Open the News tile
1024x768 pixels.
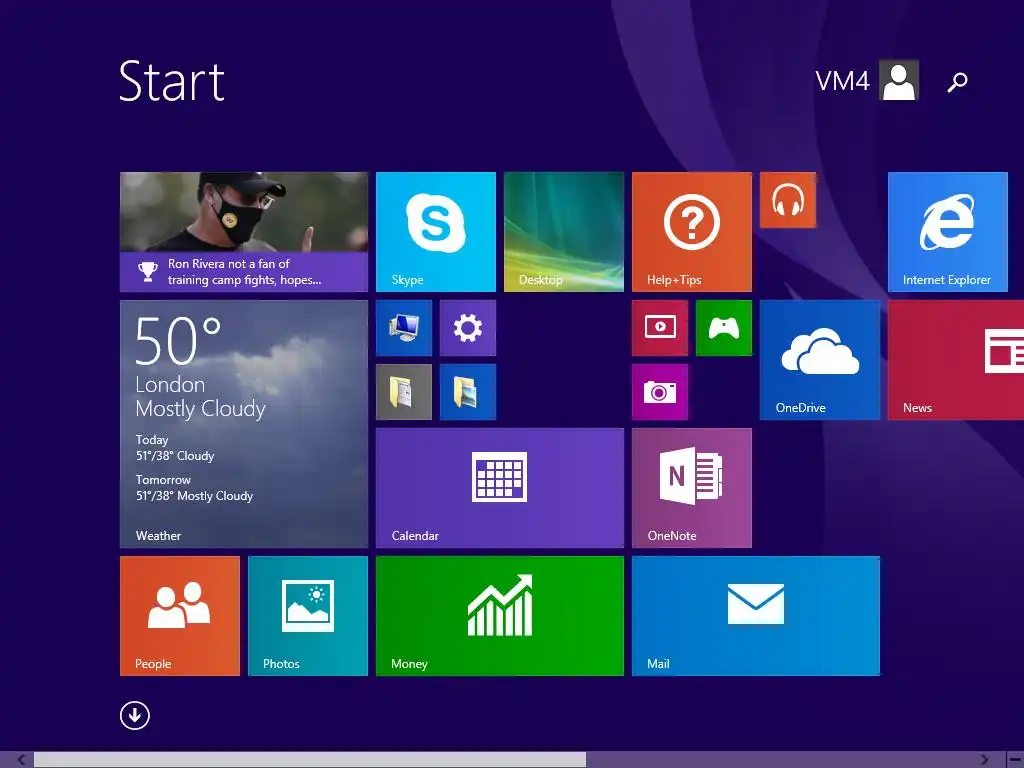coord(956,360)
